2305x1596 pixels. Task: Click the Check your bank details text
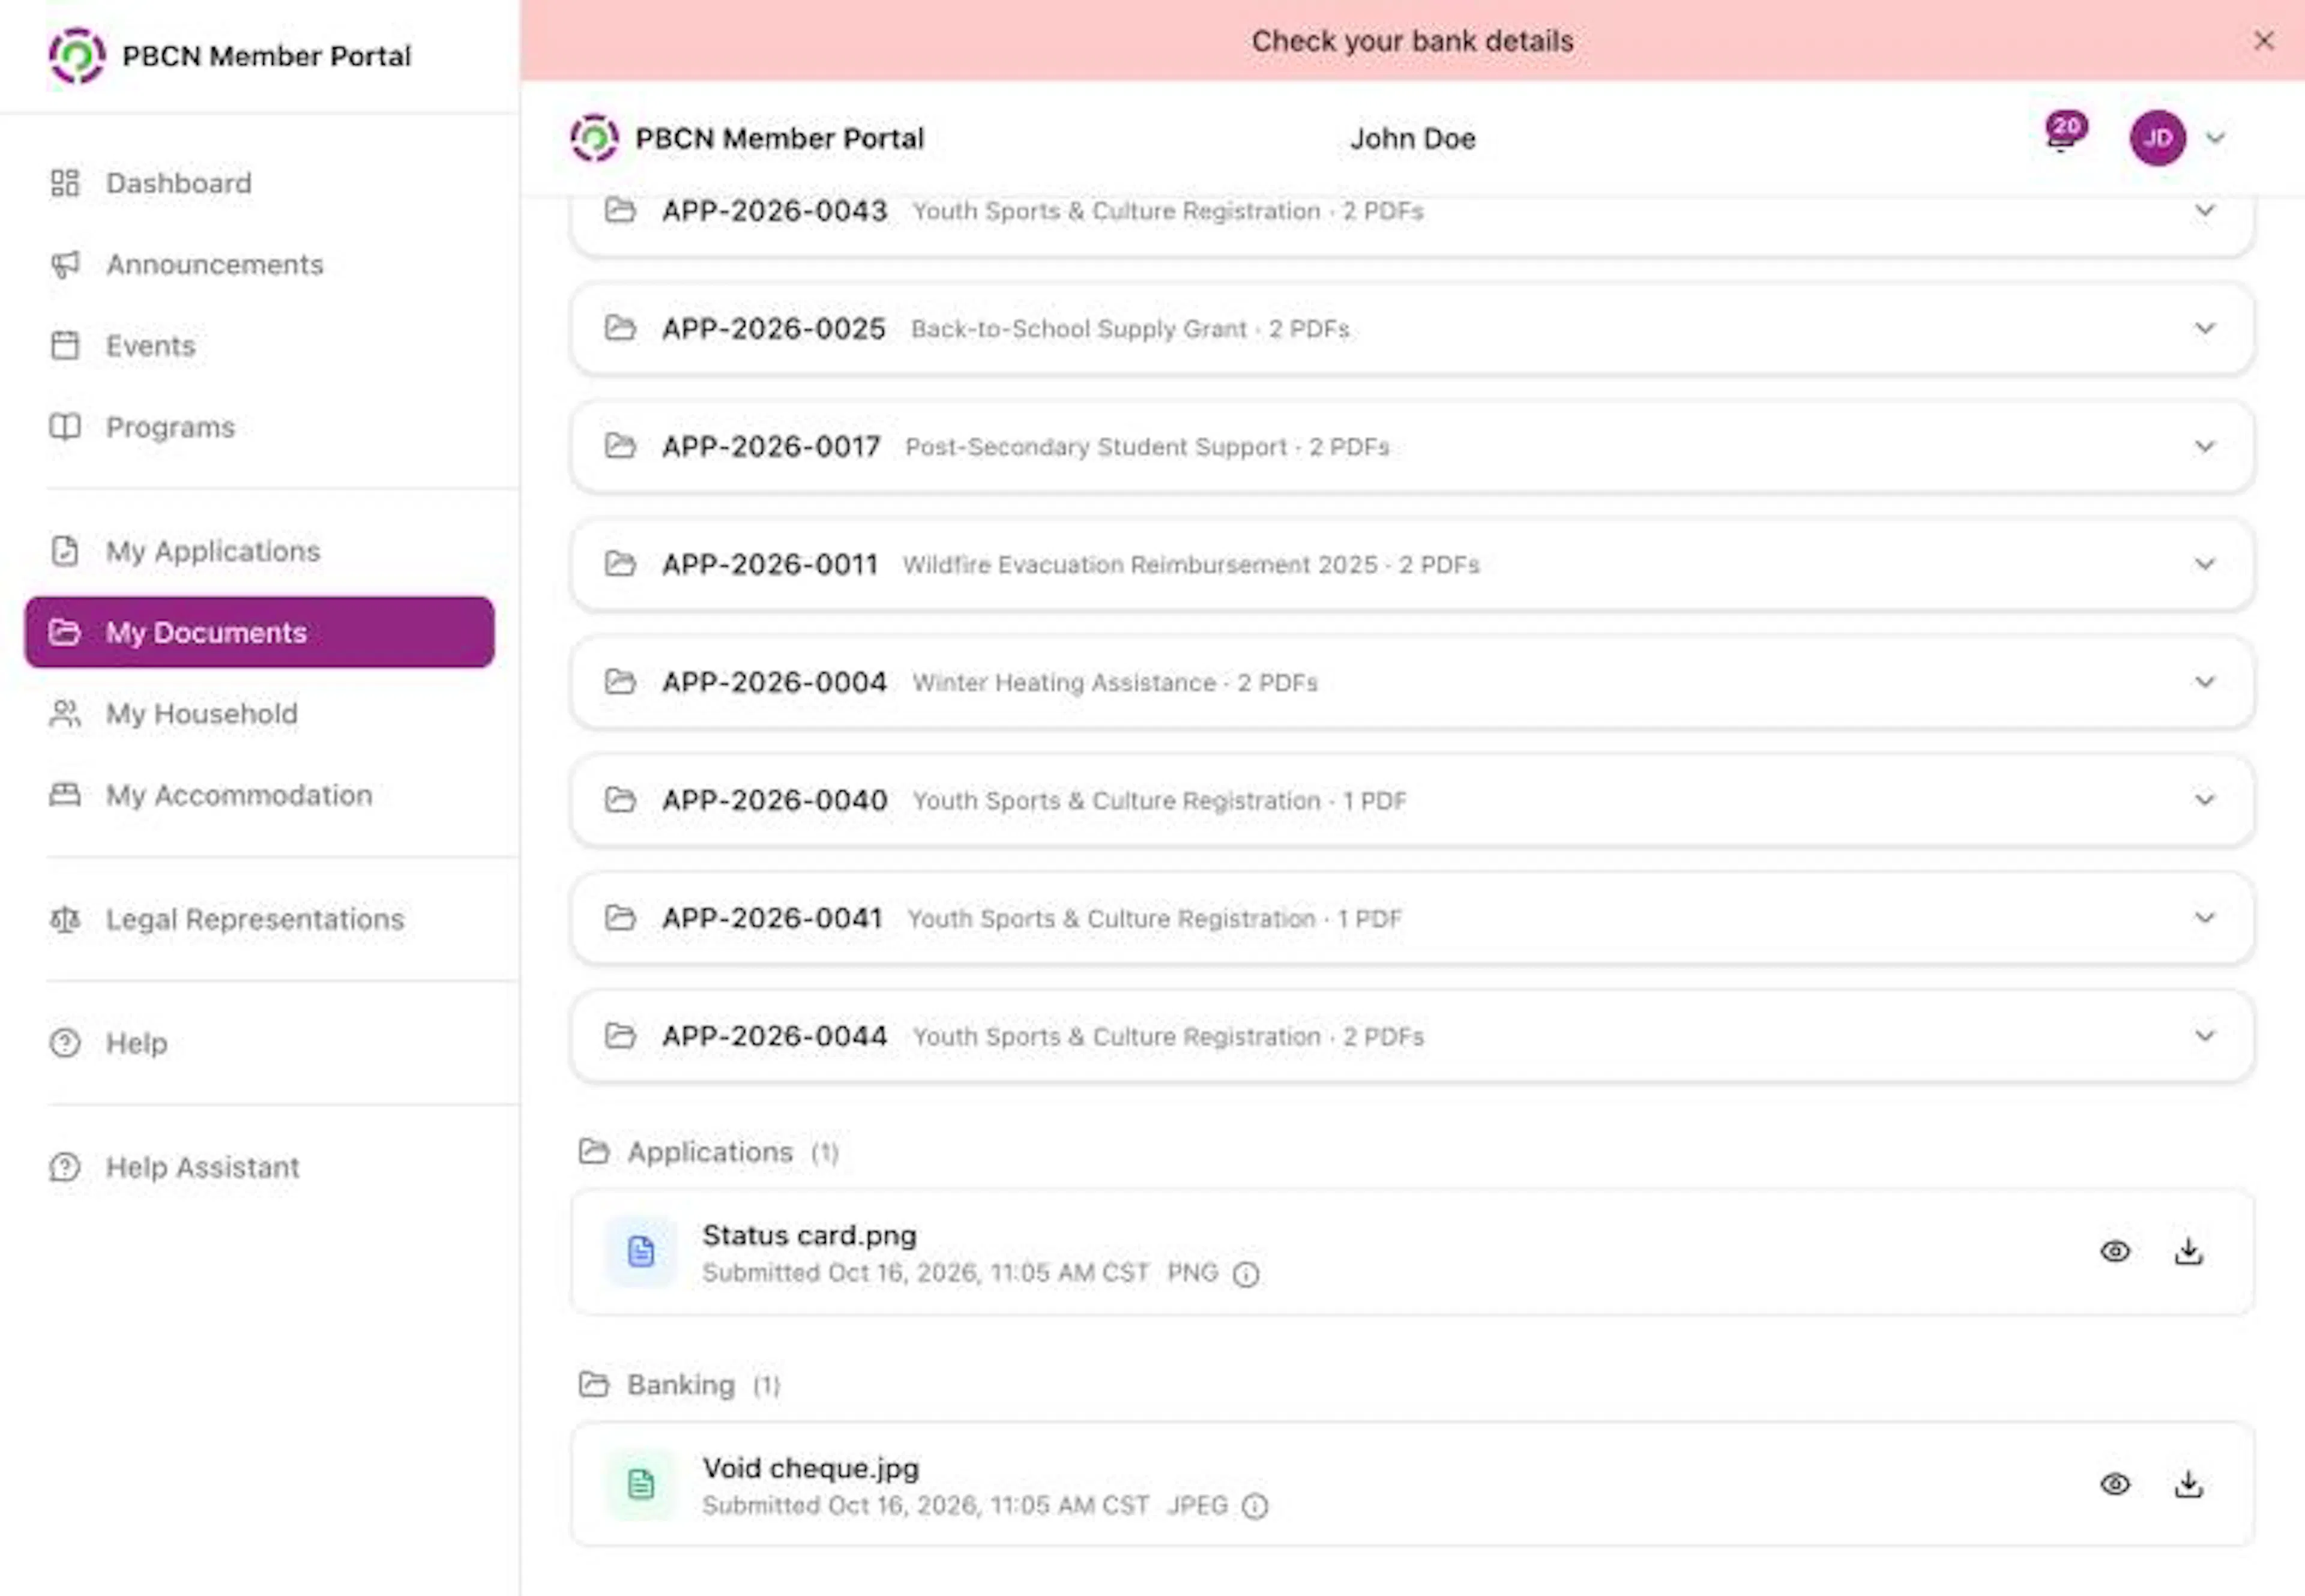[1412, 41]
